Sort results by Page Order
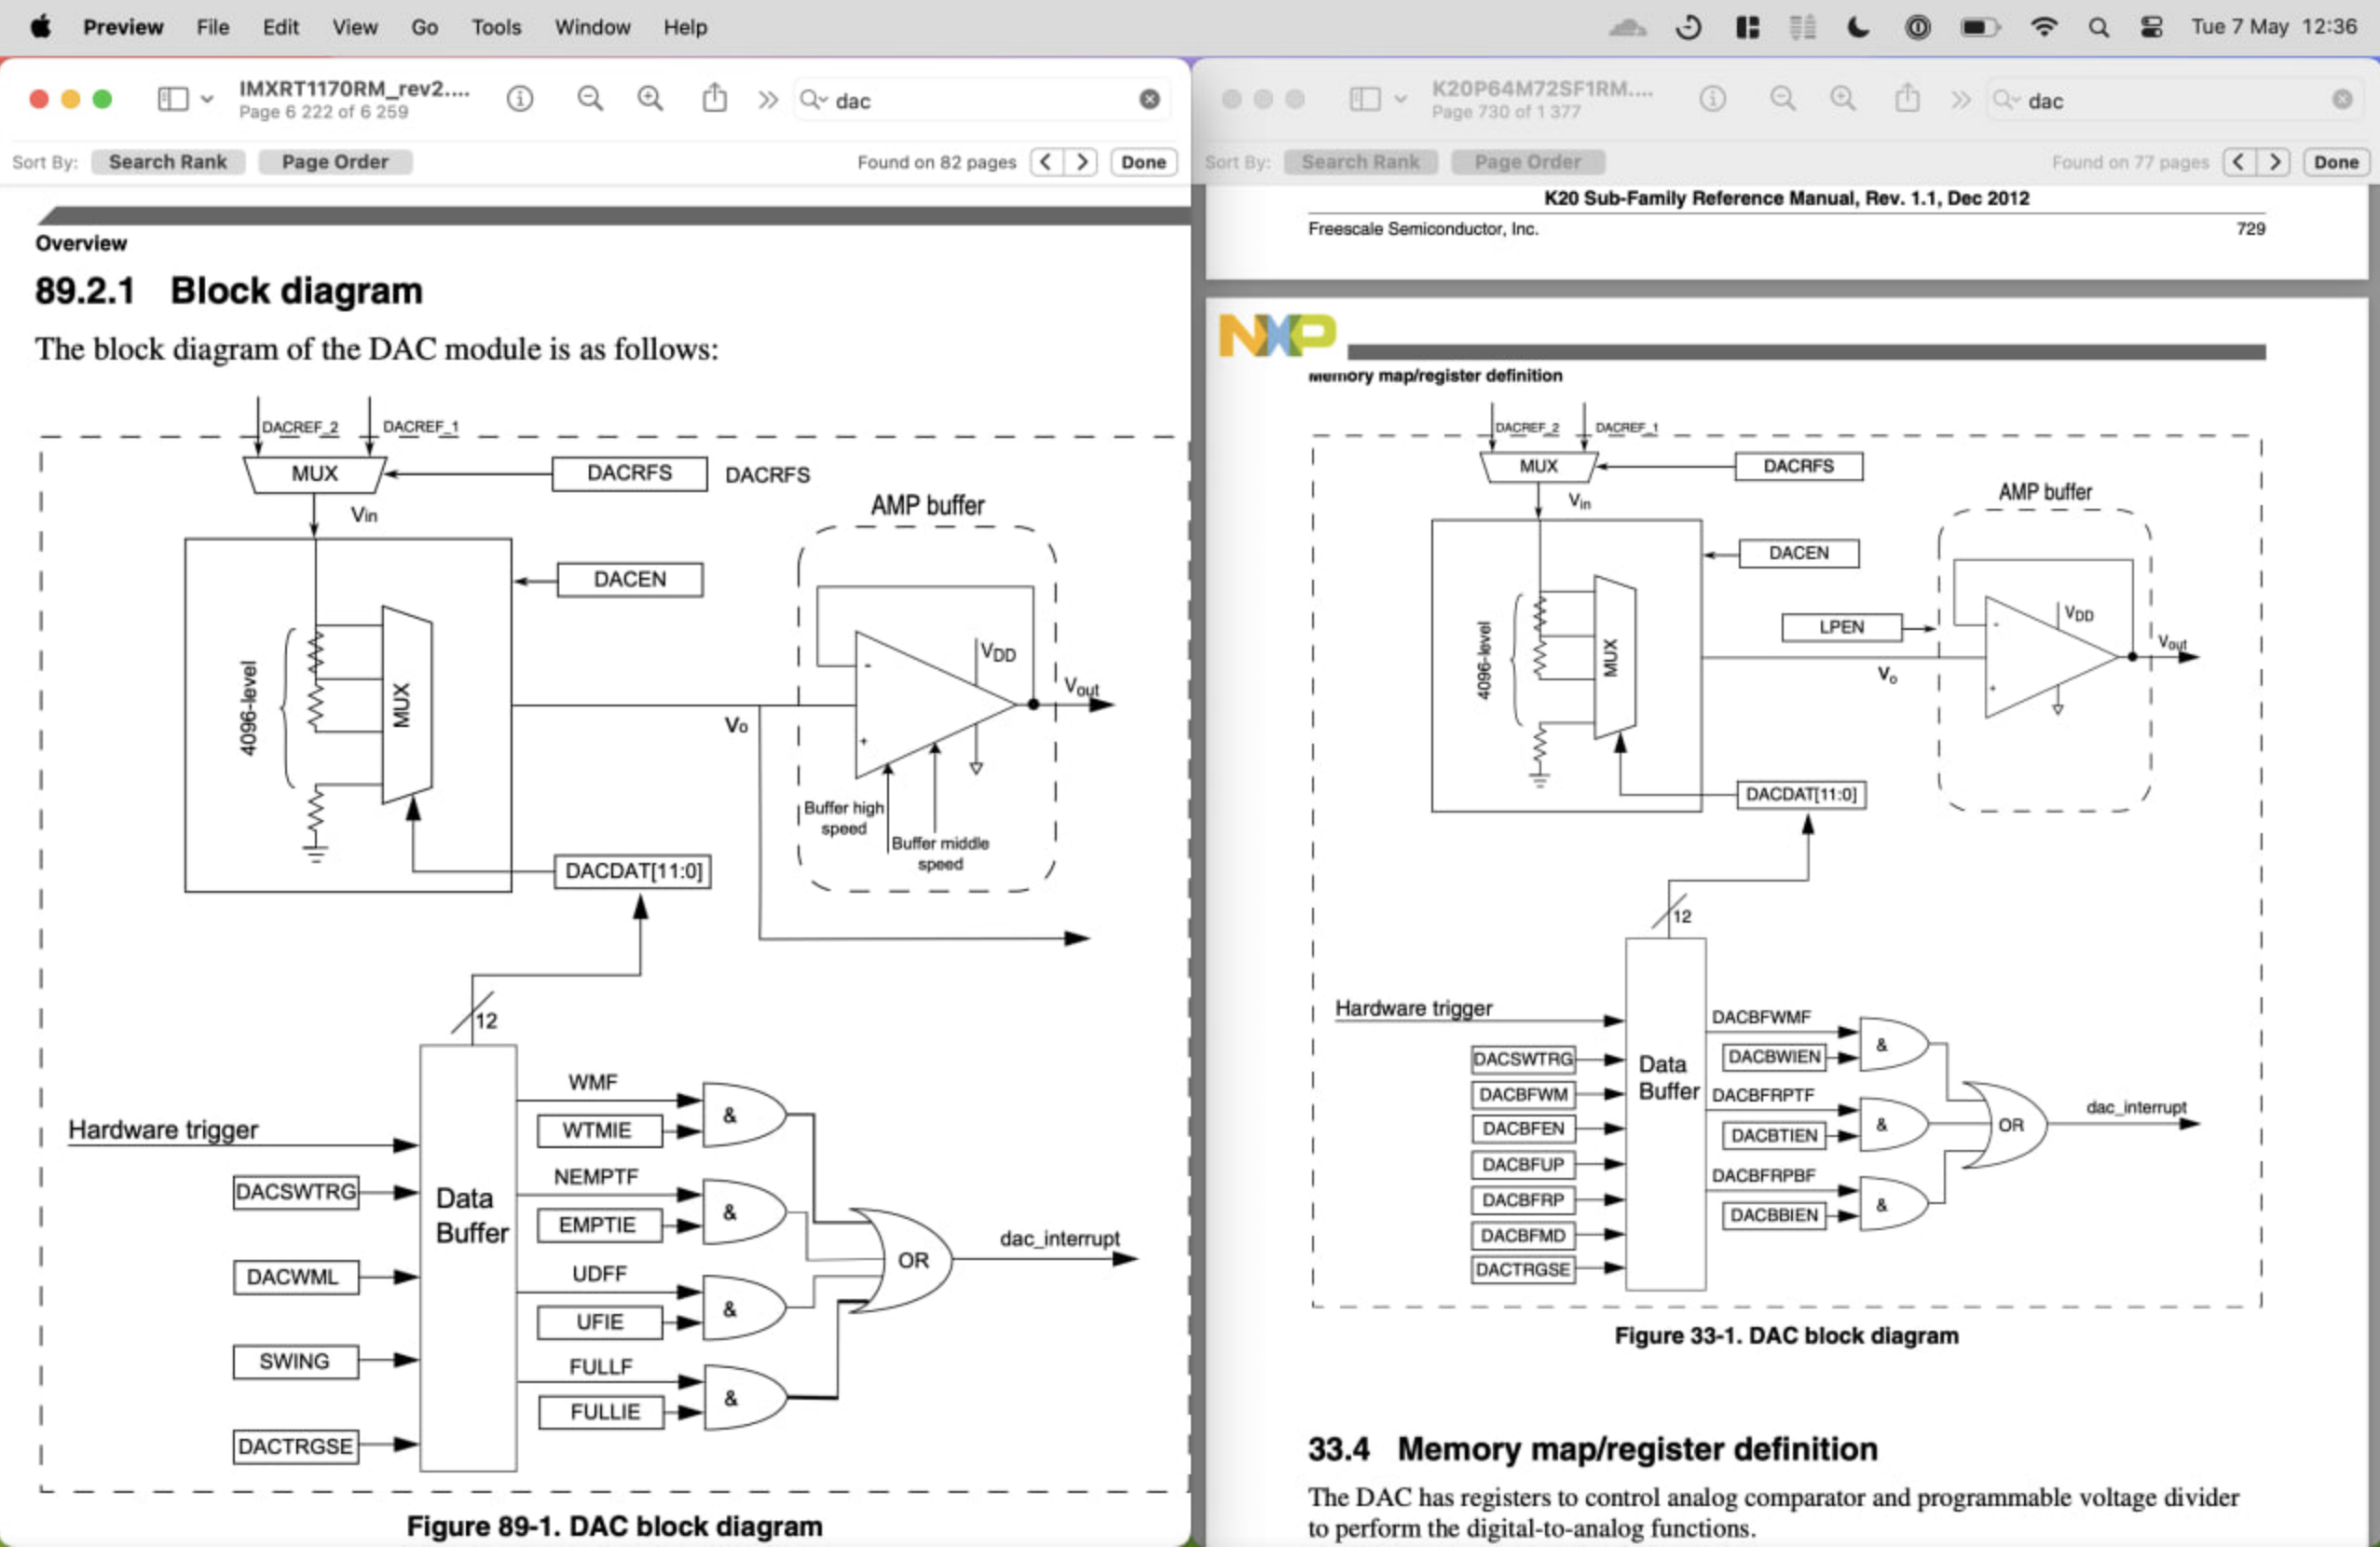The image size is (2380, 1547). tap(335, 161)
